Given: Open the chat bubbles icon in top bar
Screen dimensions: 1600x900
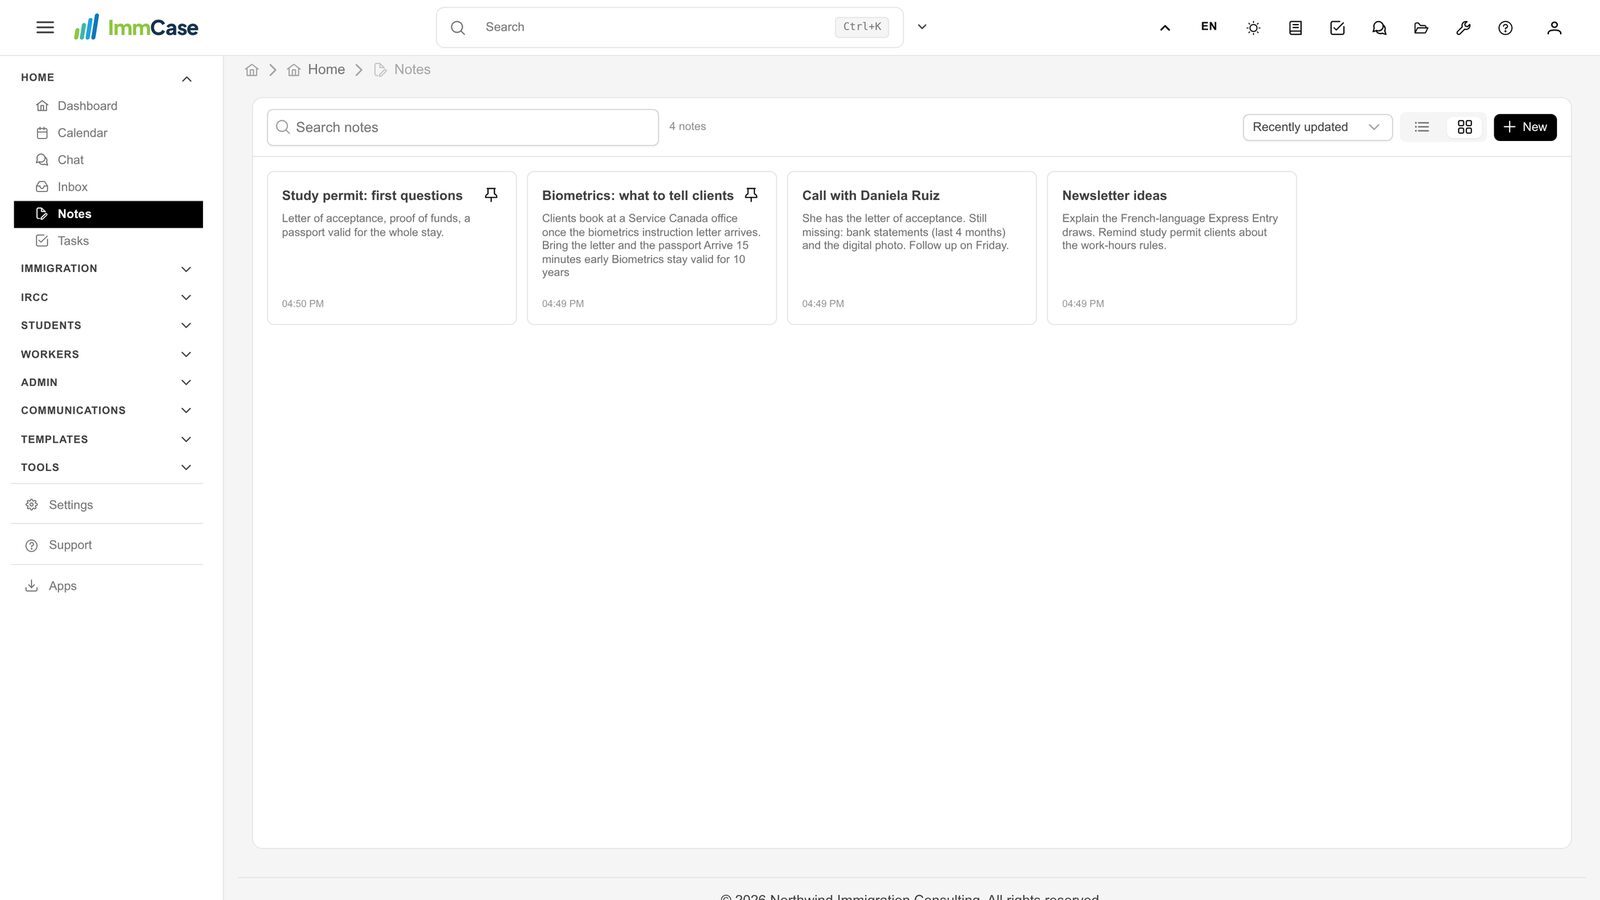Looking at the screenshot, I should (1379, 28).
